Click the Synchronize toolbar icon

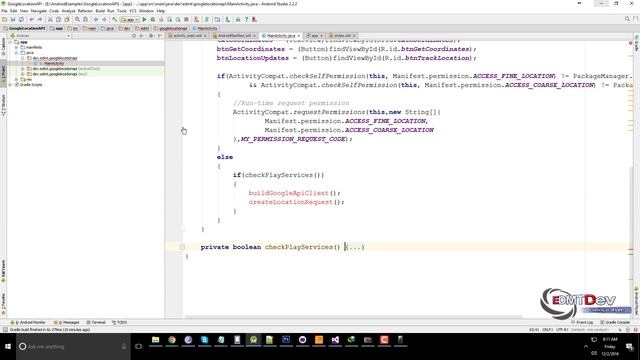[21, 19]
